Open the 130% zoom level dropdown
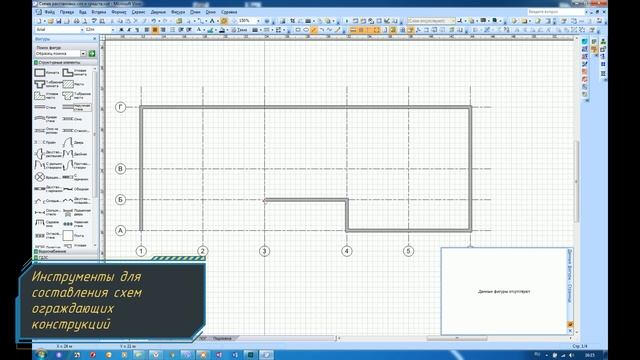640x360 pixels. point(258,21)
